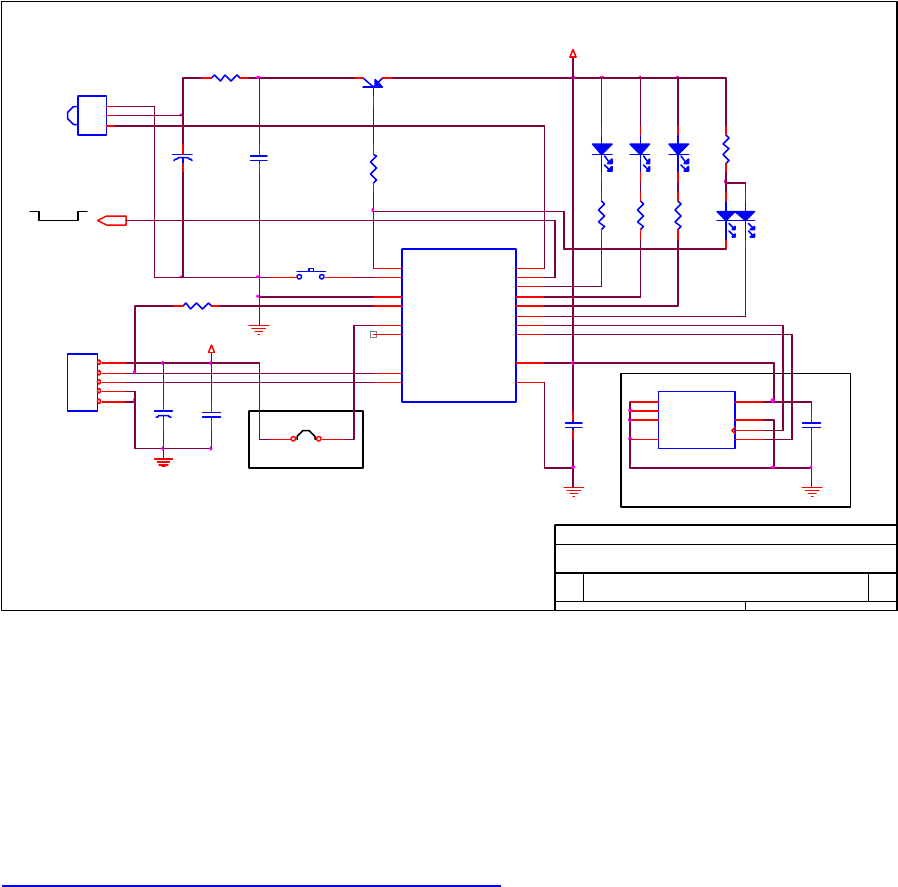Click capacitor at right inside boxed area

pos(812,425)
